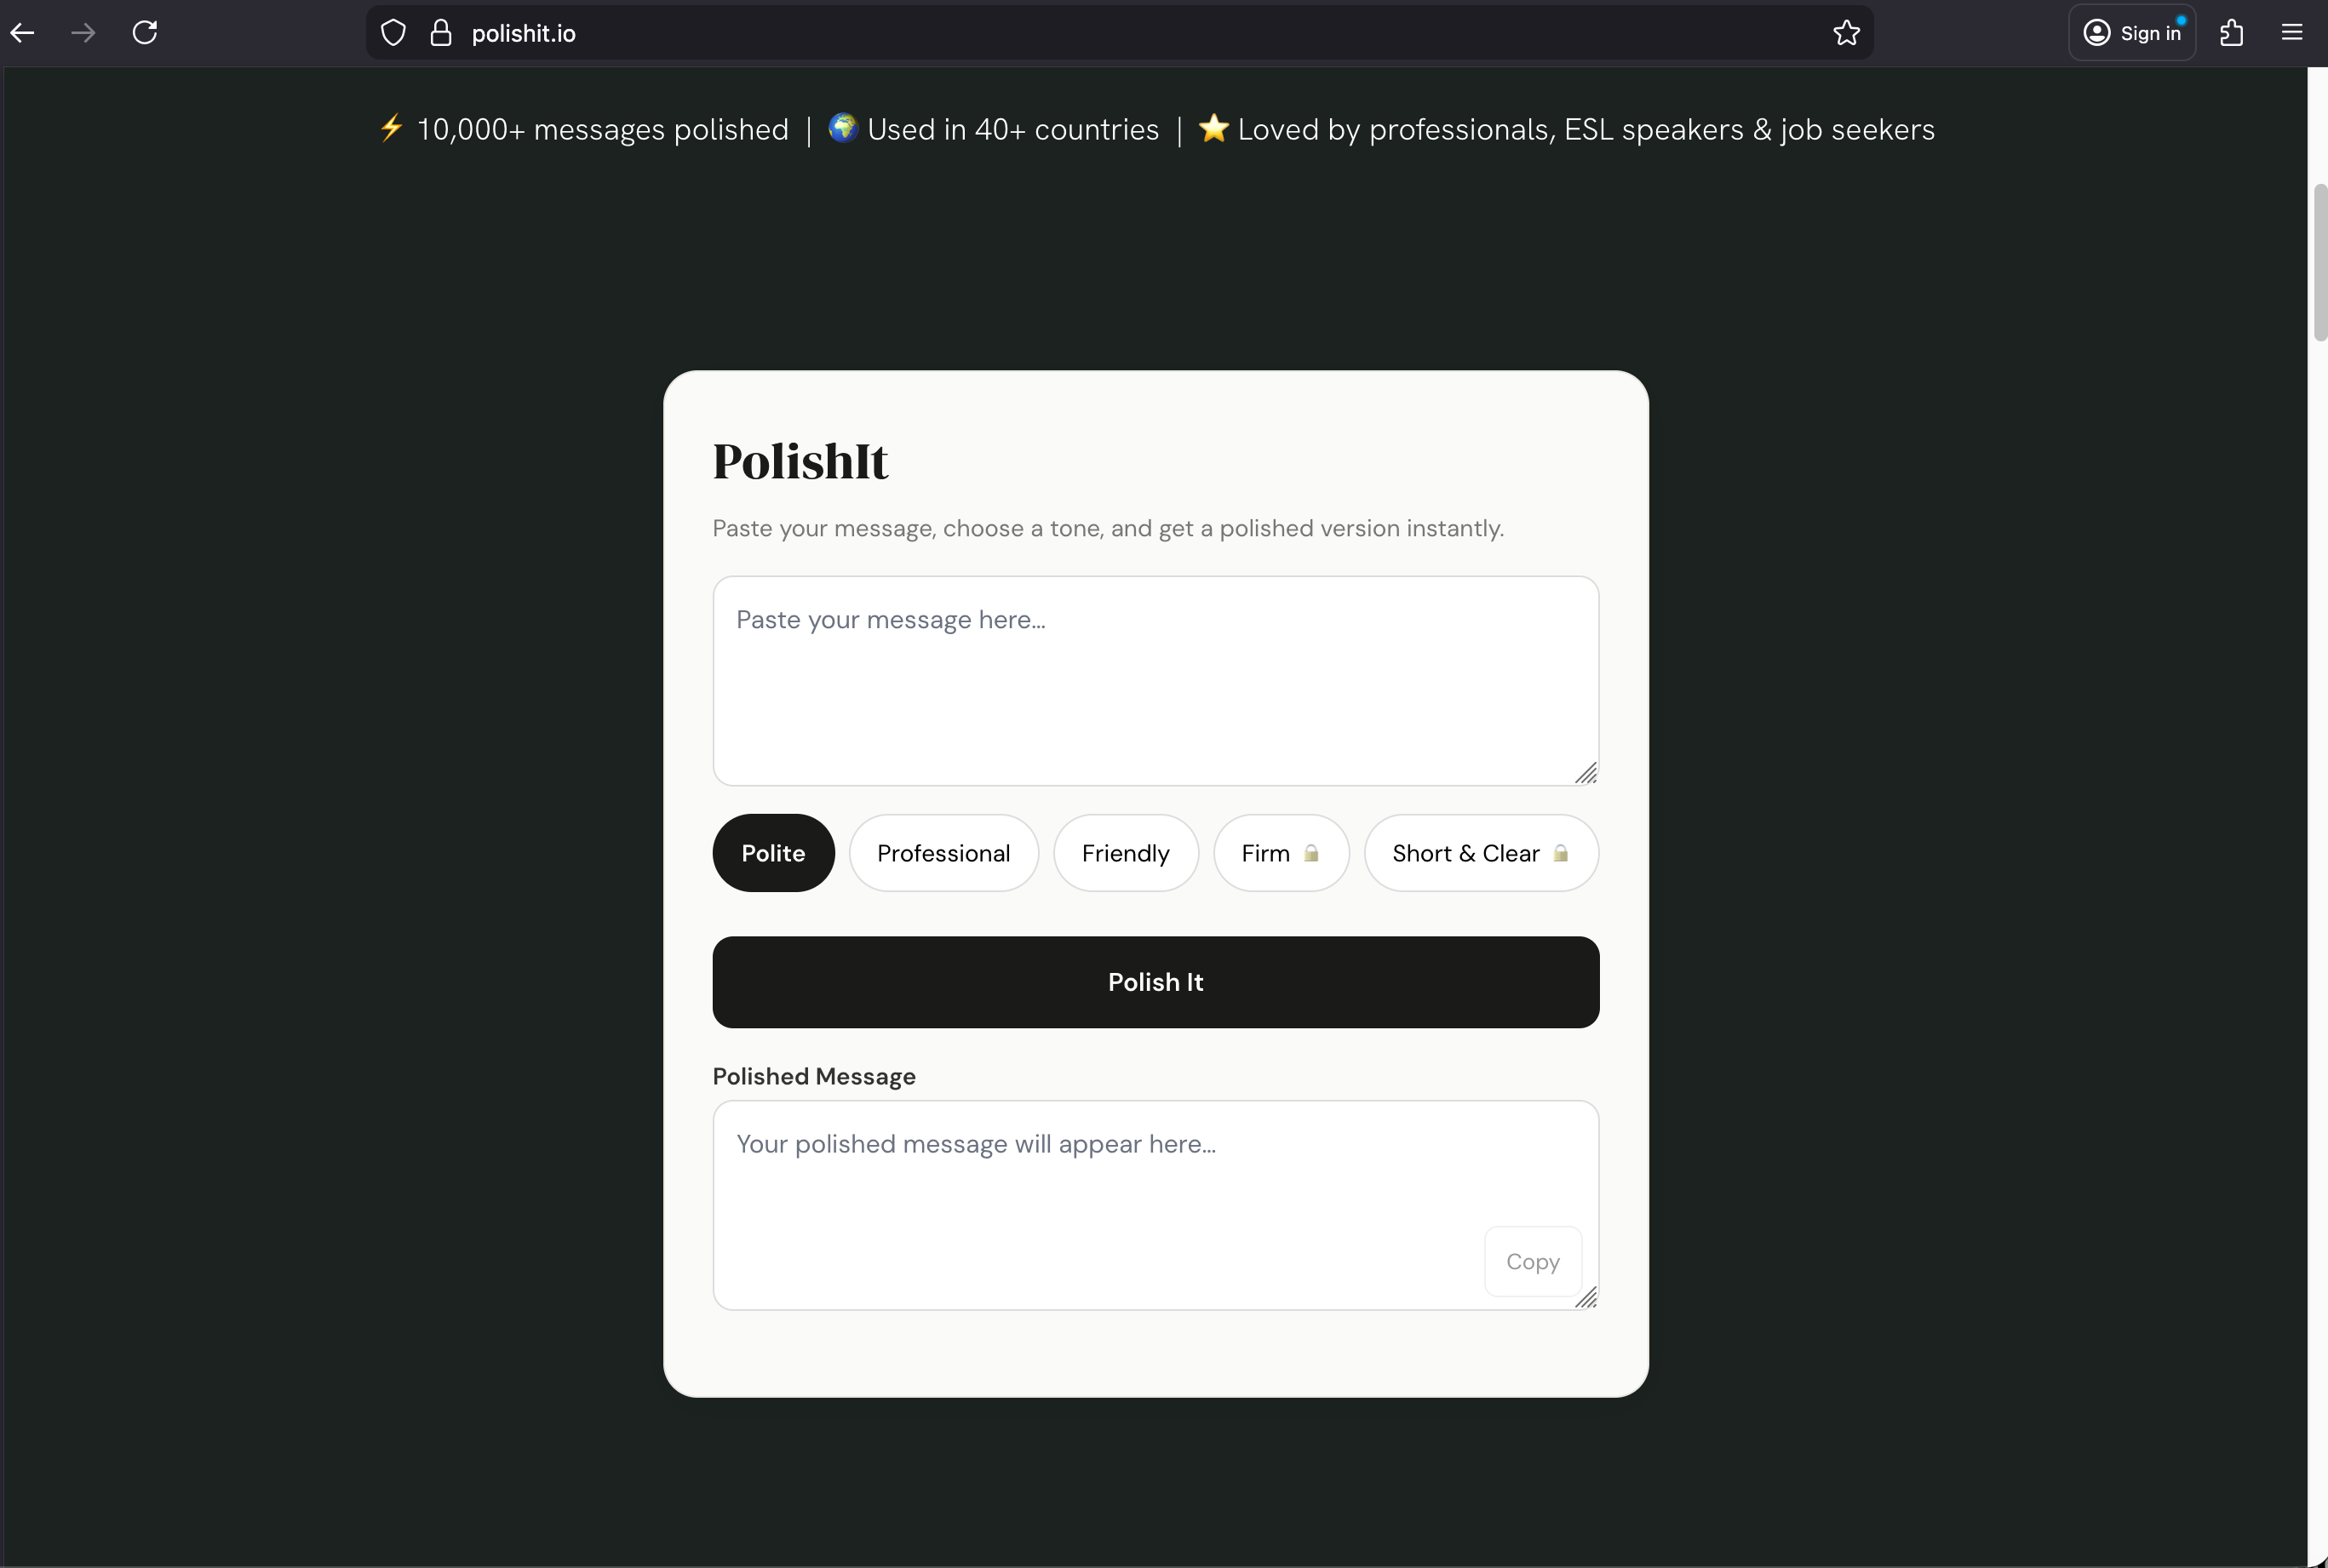
Task: Click the tracking protection shield icon
Action: pyautogui.click(x=392, y=32)
